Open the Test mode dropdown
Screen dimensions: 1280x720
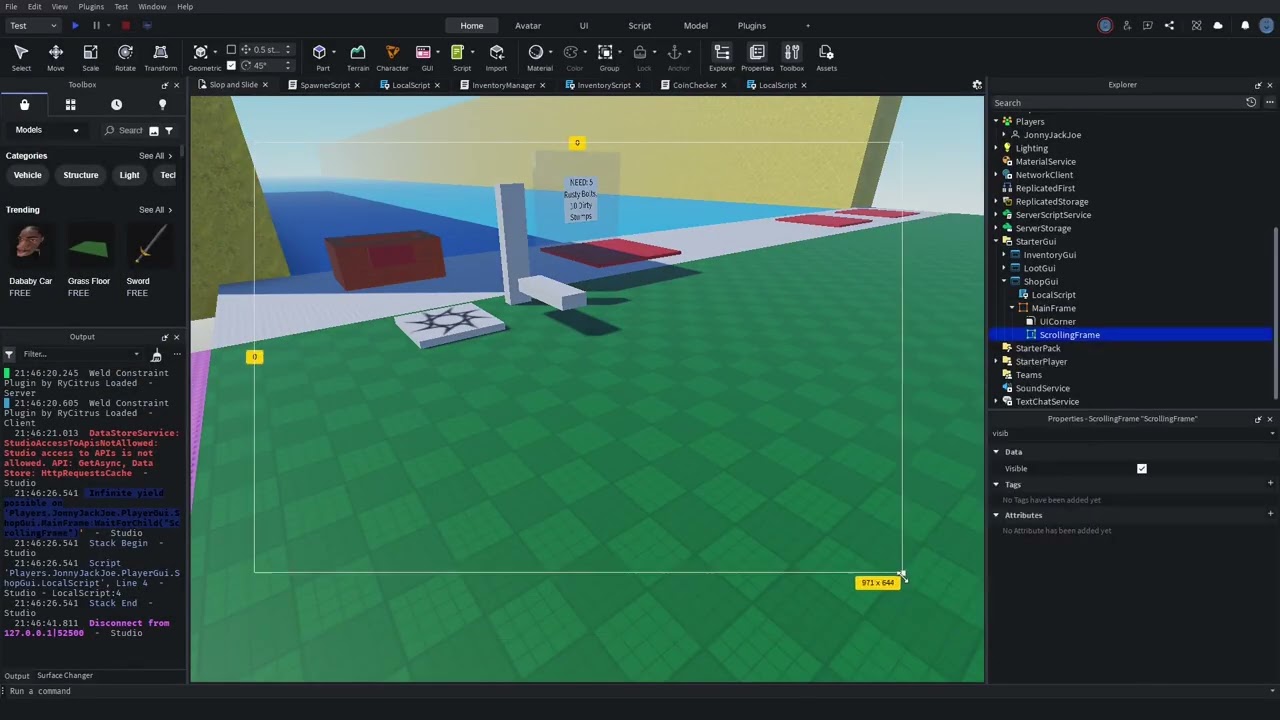[x=33, y=25]
